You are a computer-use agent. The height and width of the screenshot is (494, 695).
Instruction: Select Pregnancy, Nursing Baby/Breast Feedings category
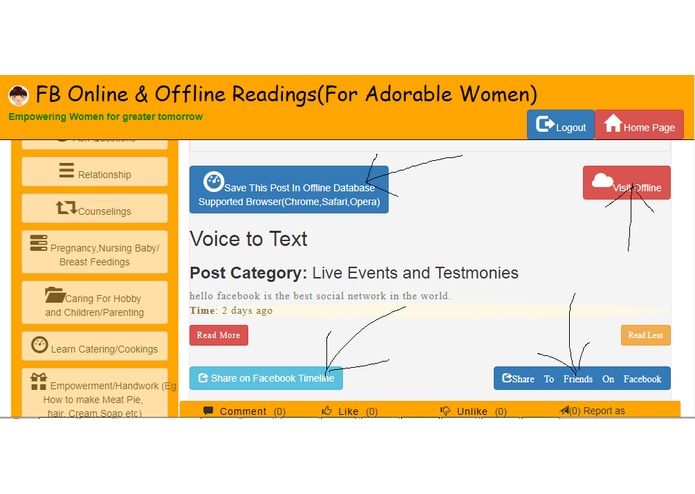(95, 252)
